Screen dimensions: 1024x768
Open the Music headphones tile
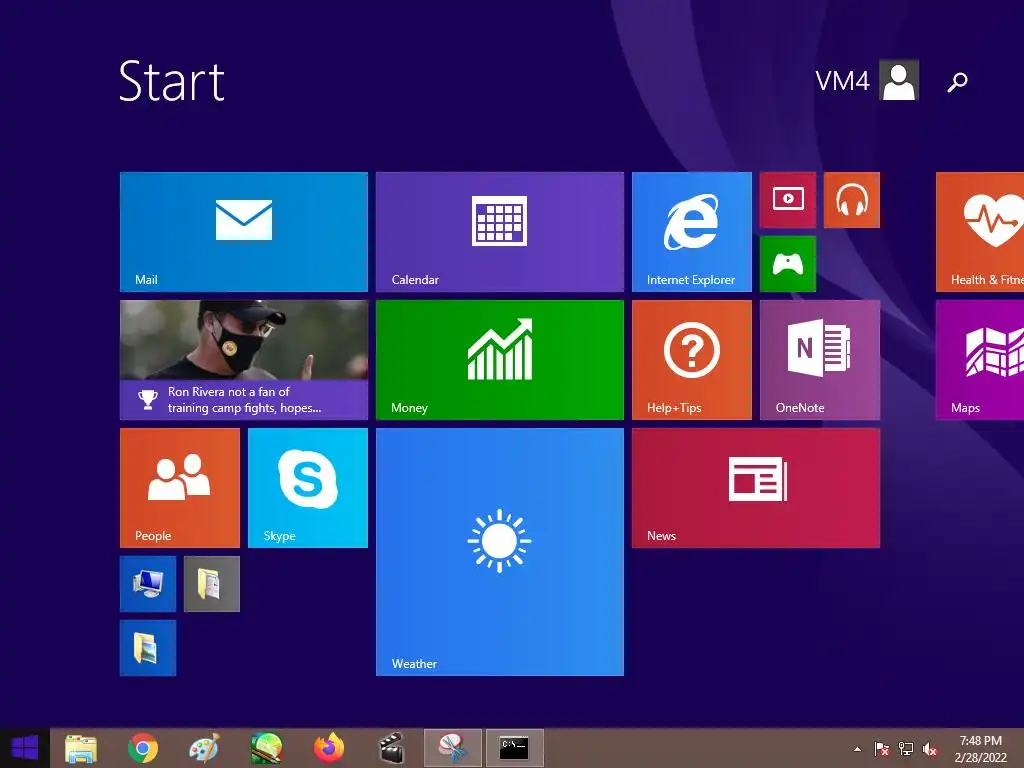coord(852,200)
